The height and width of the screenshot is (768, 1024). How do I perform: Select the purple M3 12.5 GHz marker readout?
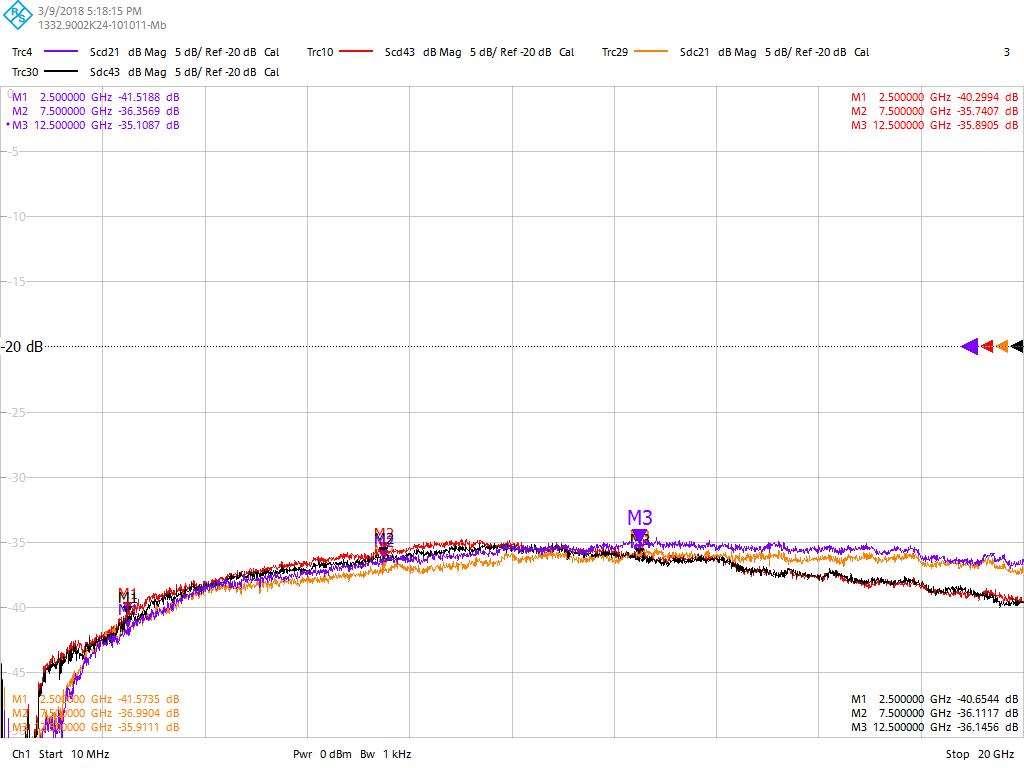96,125
